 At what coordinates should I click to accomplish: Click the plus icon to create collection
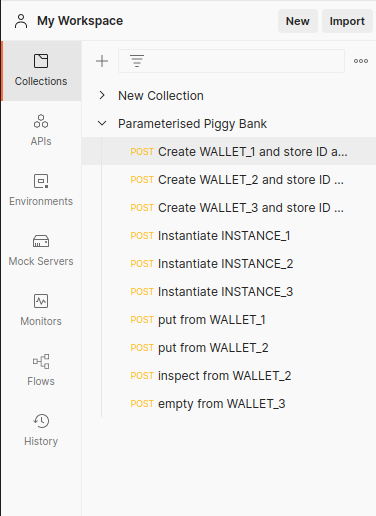pyautogui.click(x=102, y=61)
